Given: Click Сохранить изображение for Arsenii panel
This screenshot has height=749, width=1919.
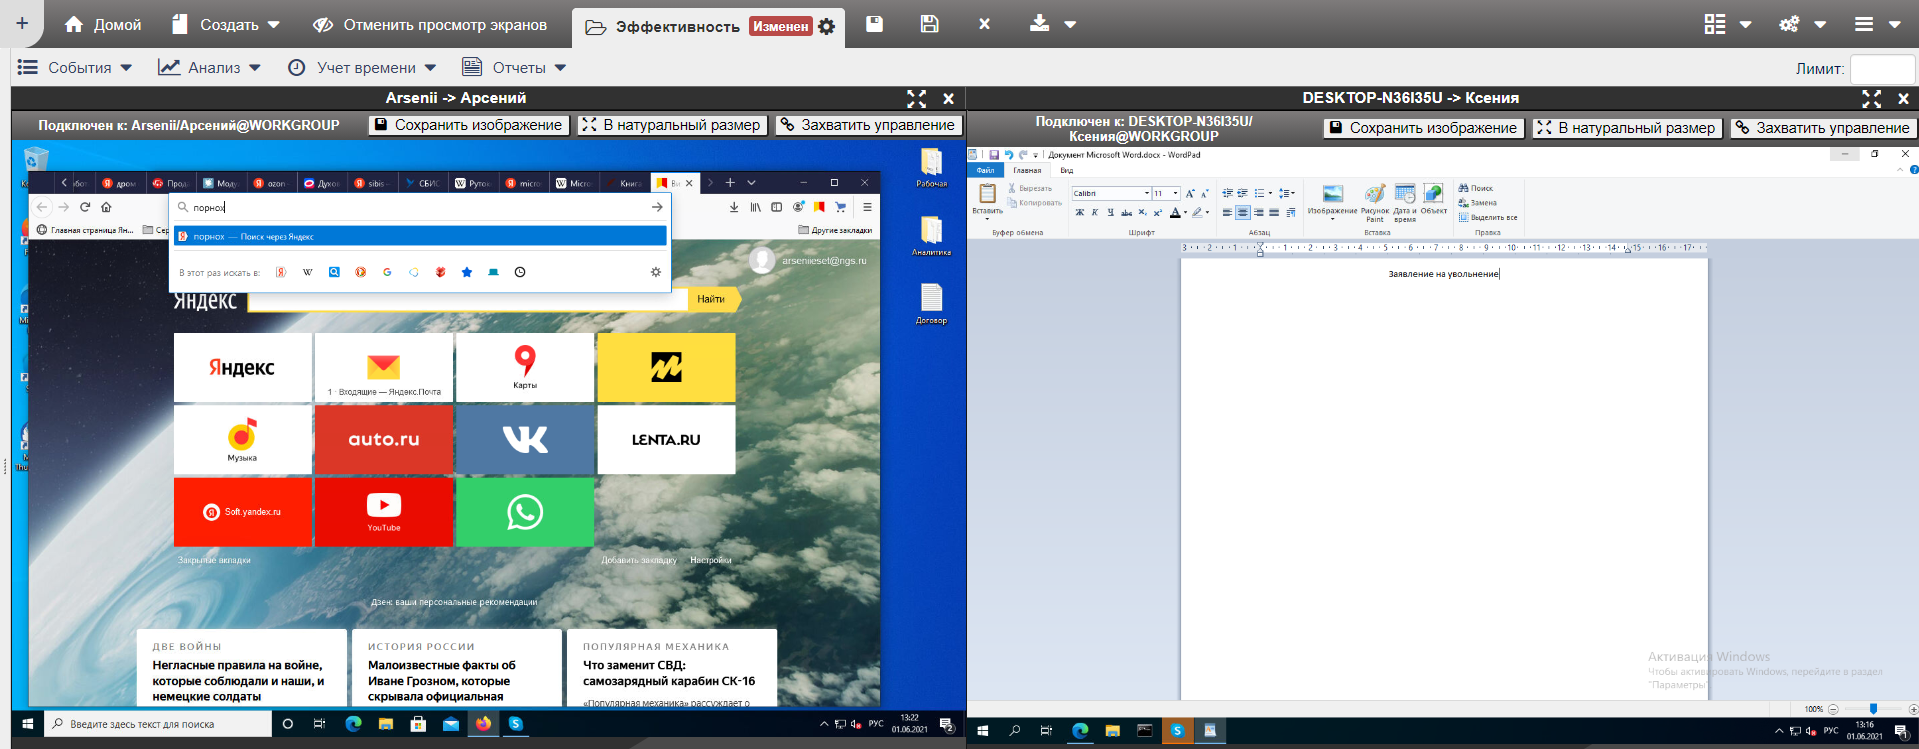Looking at the screenshot, I should [x=469, y=125].
